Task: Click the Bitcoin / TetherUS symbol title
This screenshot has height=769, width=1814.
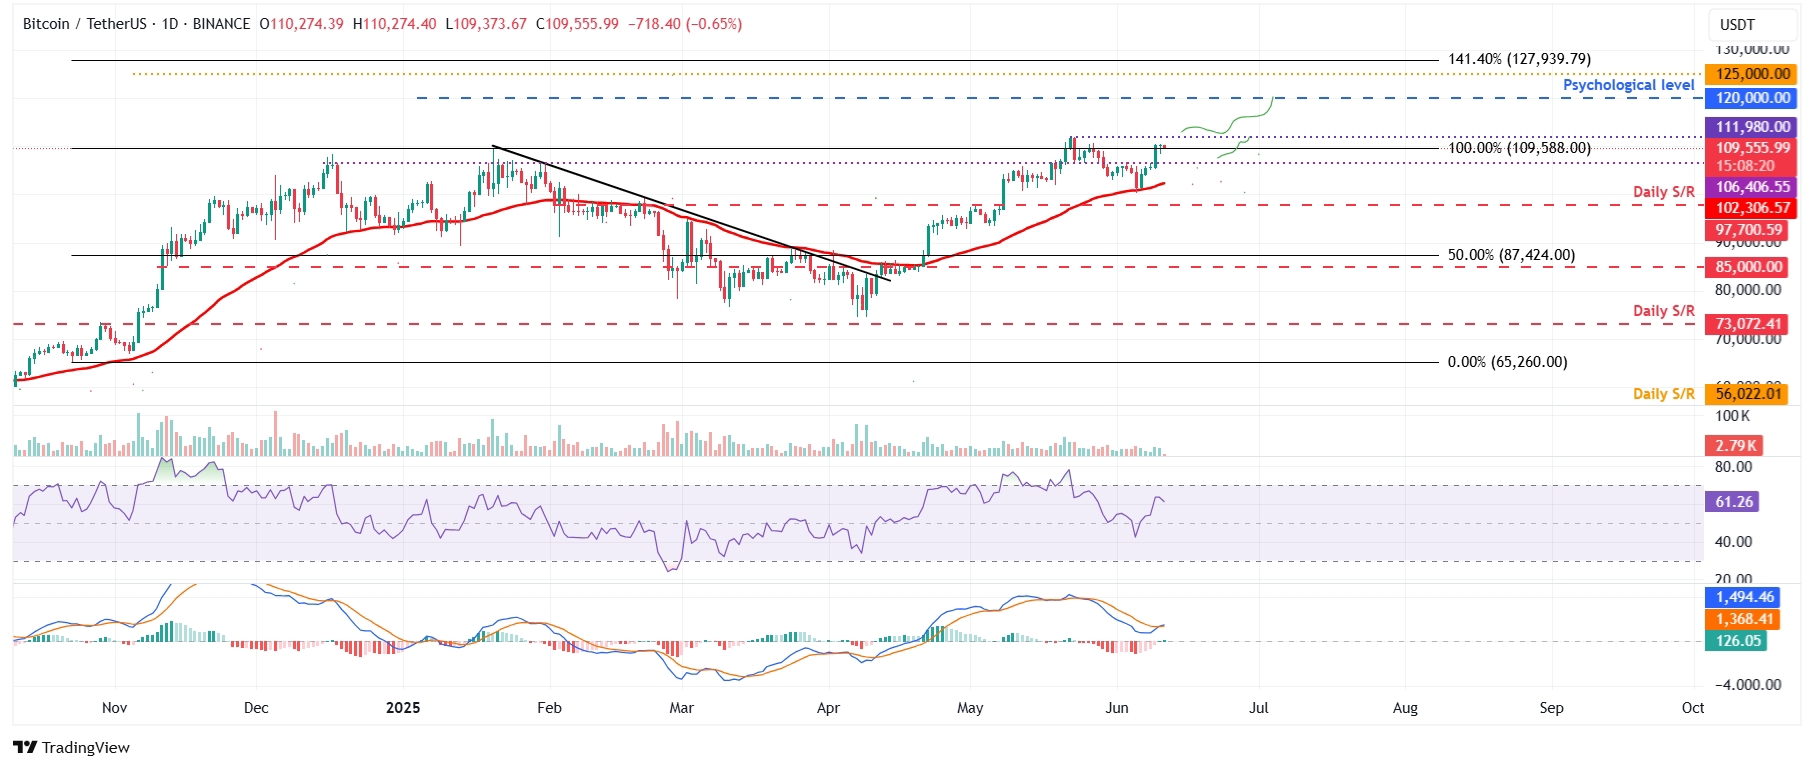Action: [86, 24]
